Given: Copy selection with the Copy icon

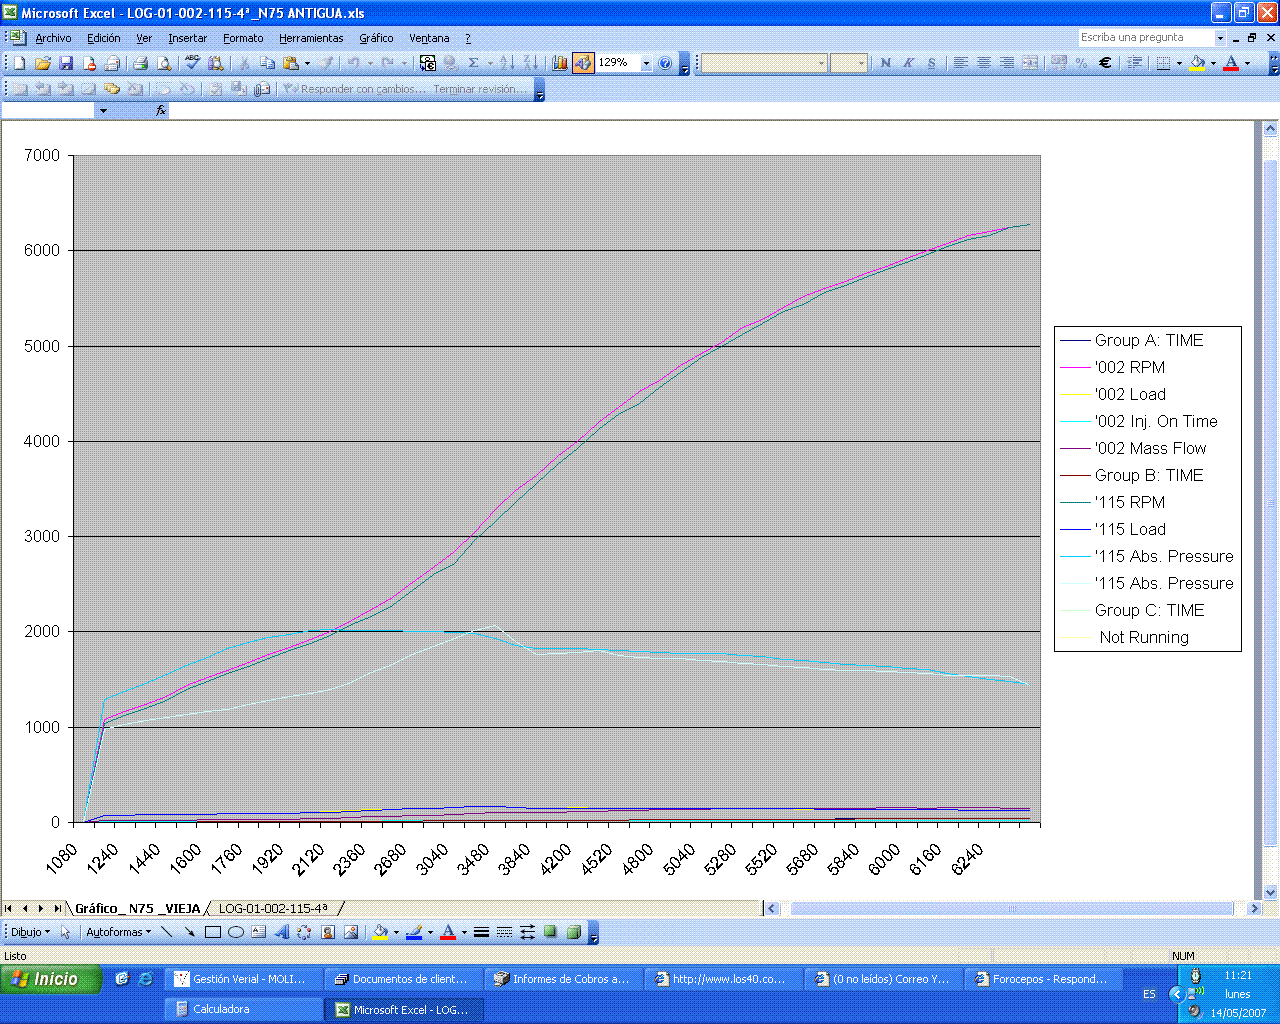Looking at the screenshot, I should point(267,63).
